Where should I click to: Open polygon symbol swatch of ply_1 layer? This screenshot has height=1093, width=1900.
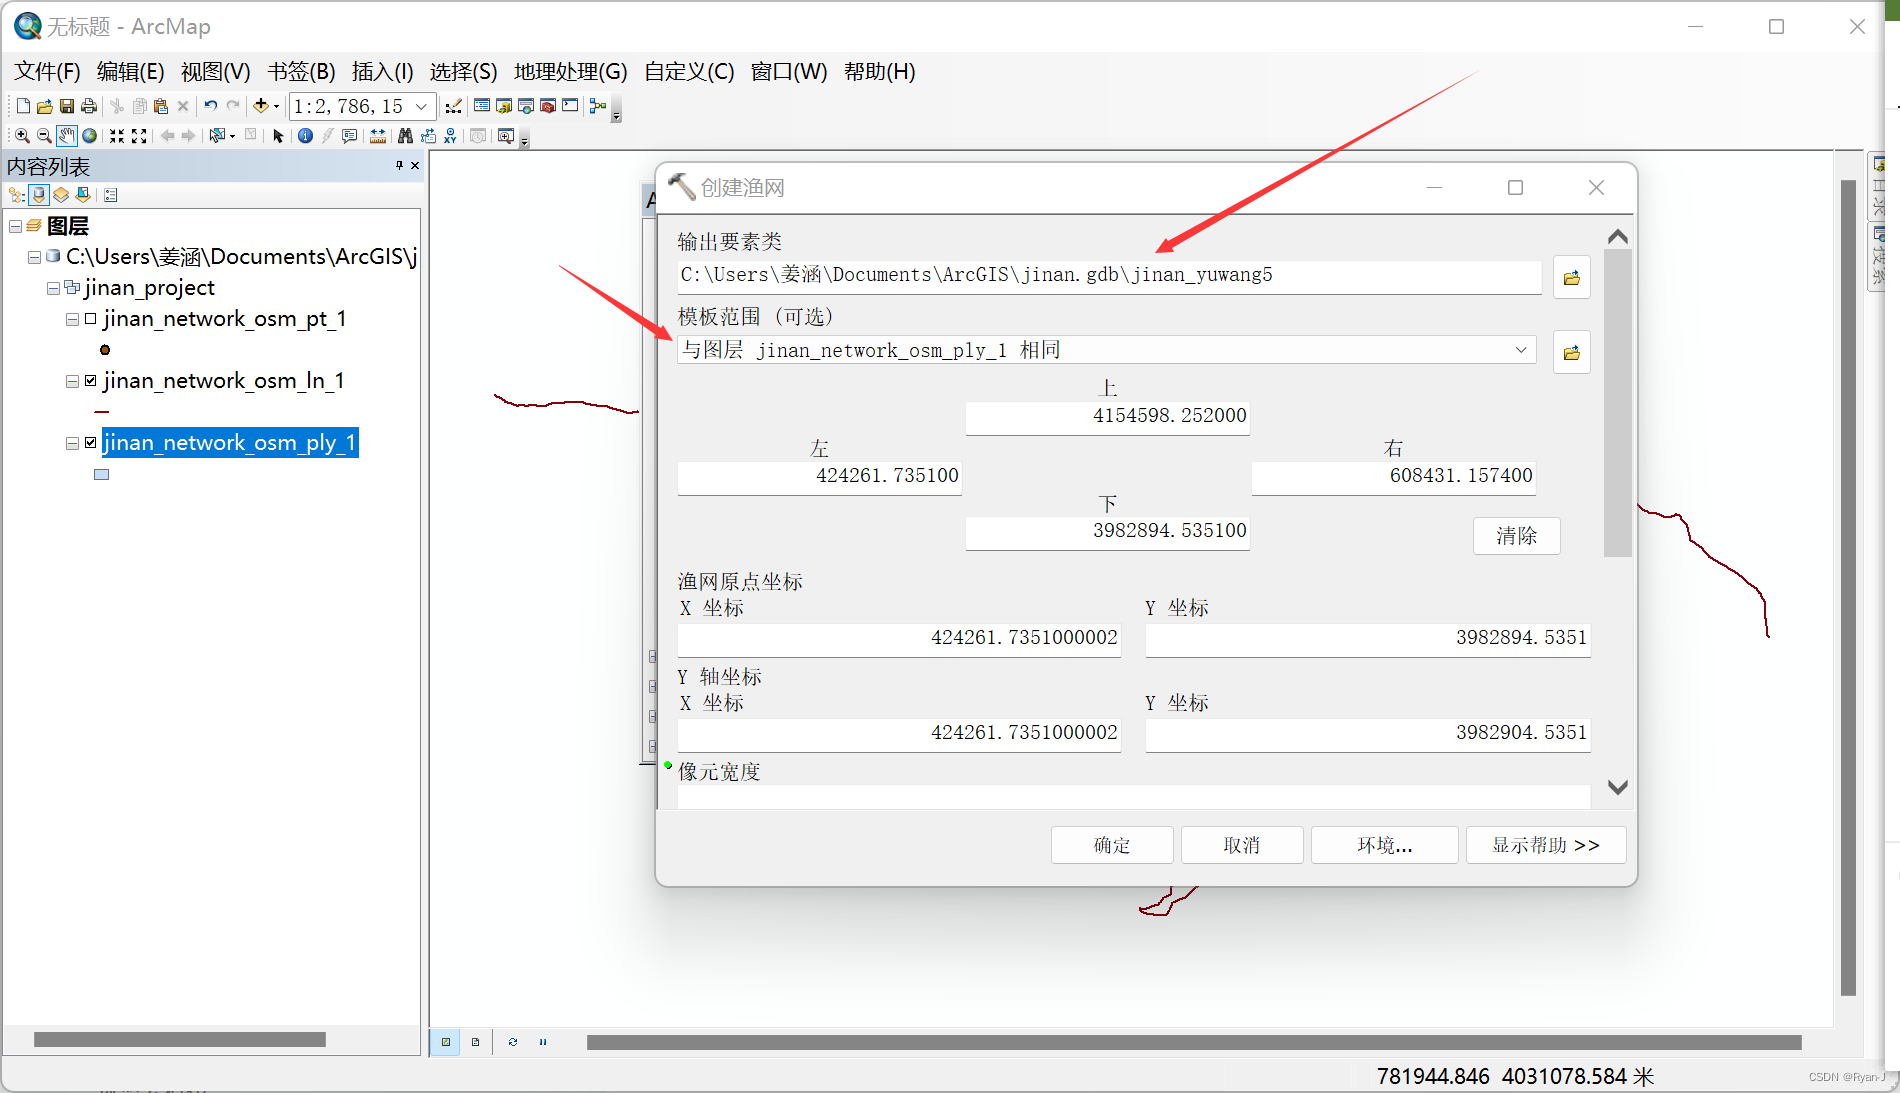coord(101,475)
